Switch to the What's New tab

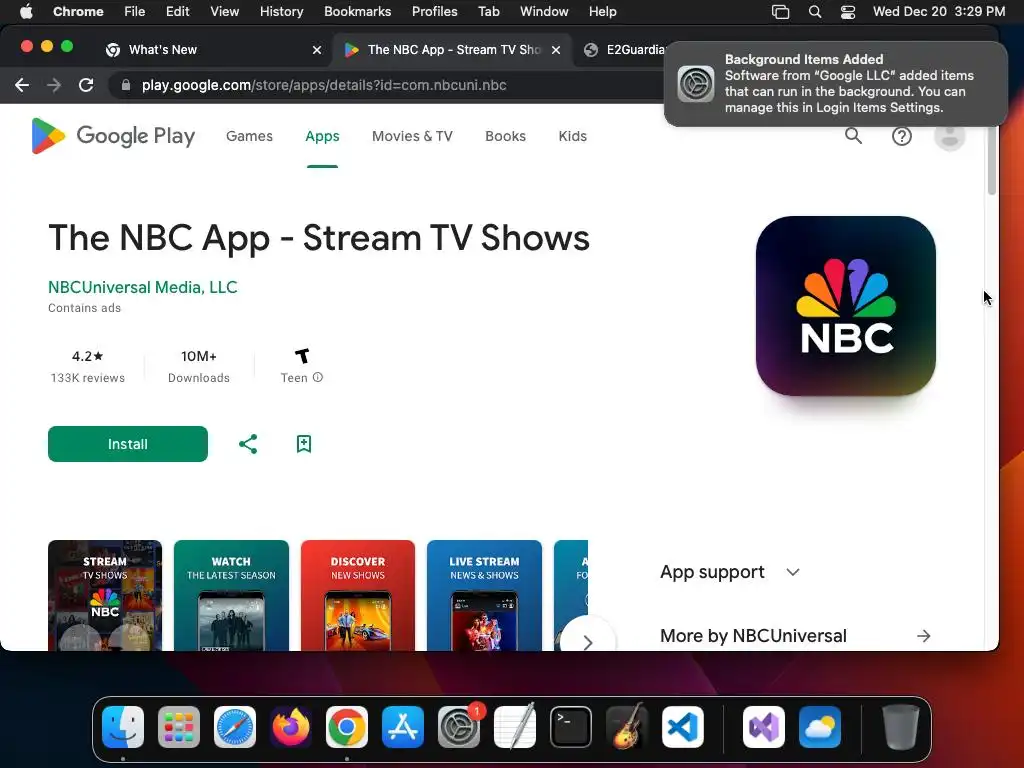209,50
